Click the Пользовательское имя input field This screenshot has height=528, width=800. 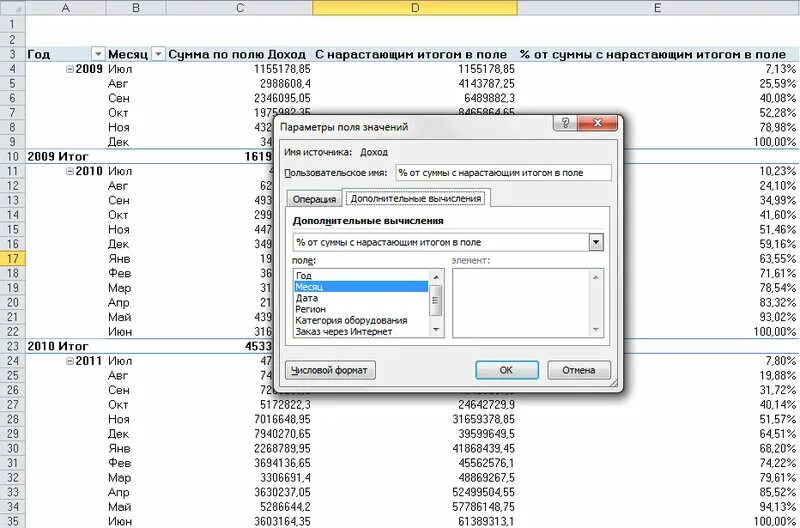(x=503, y=172)
